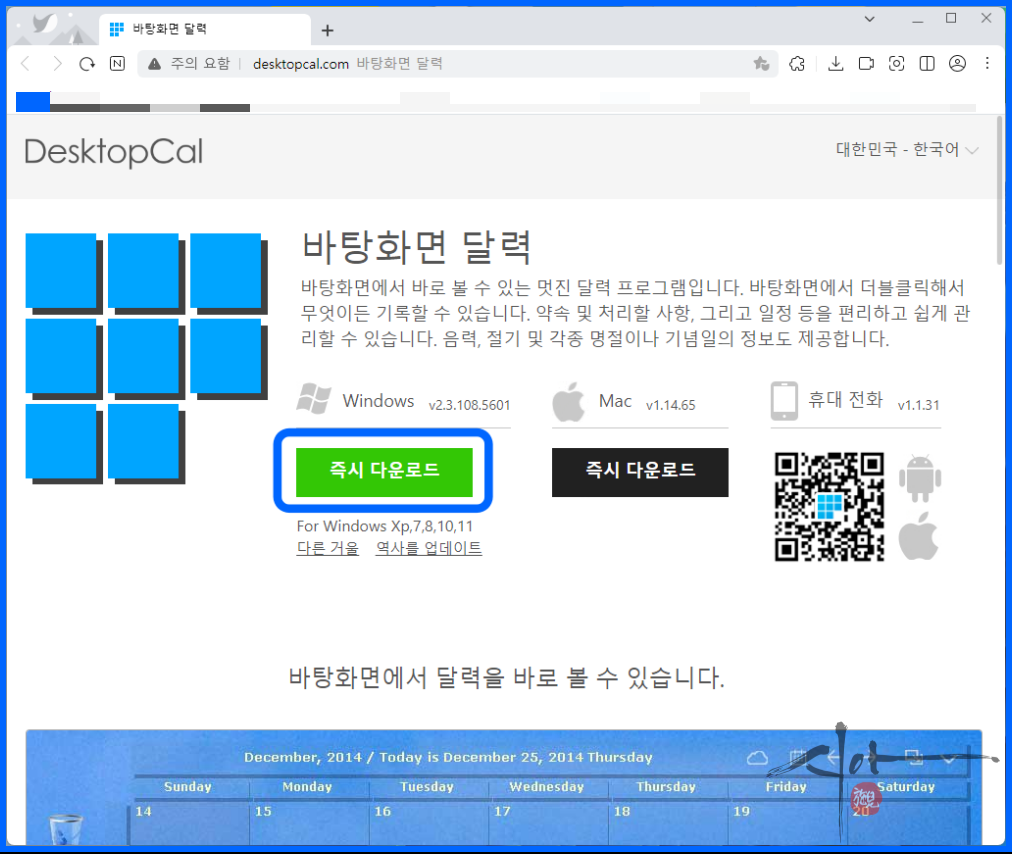Click the blue calendar tiles logo

pyautogui.click(x=147, y=358)
